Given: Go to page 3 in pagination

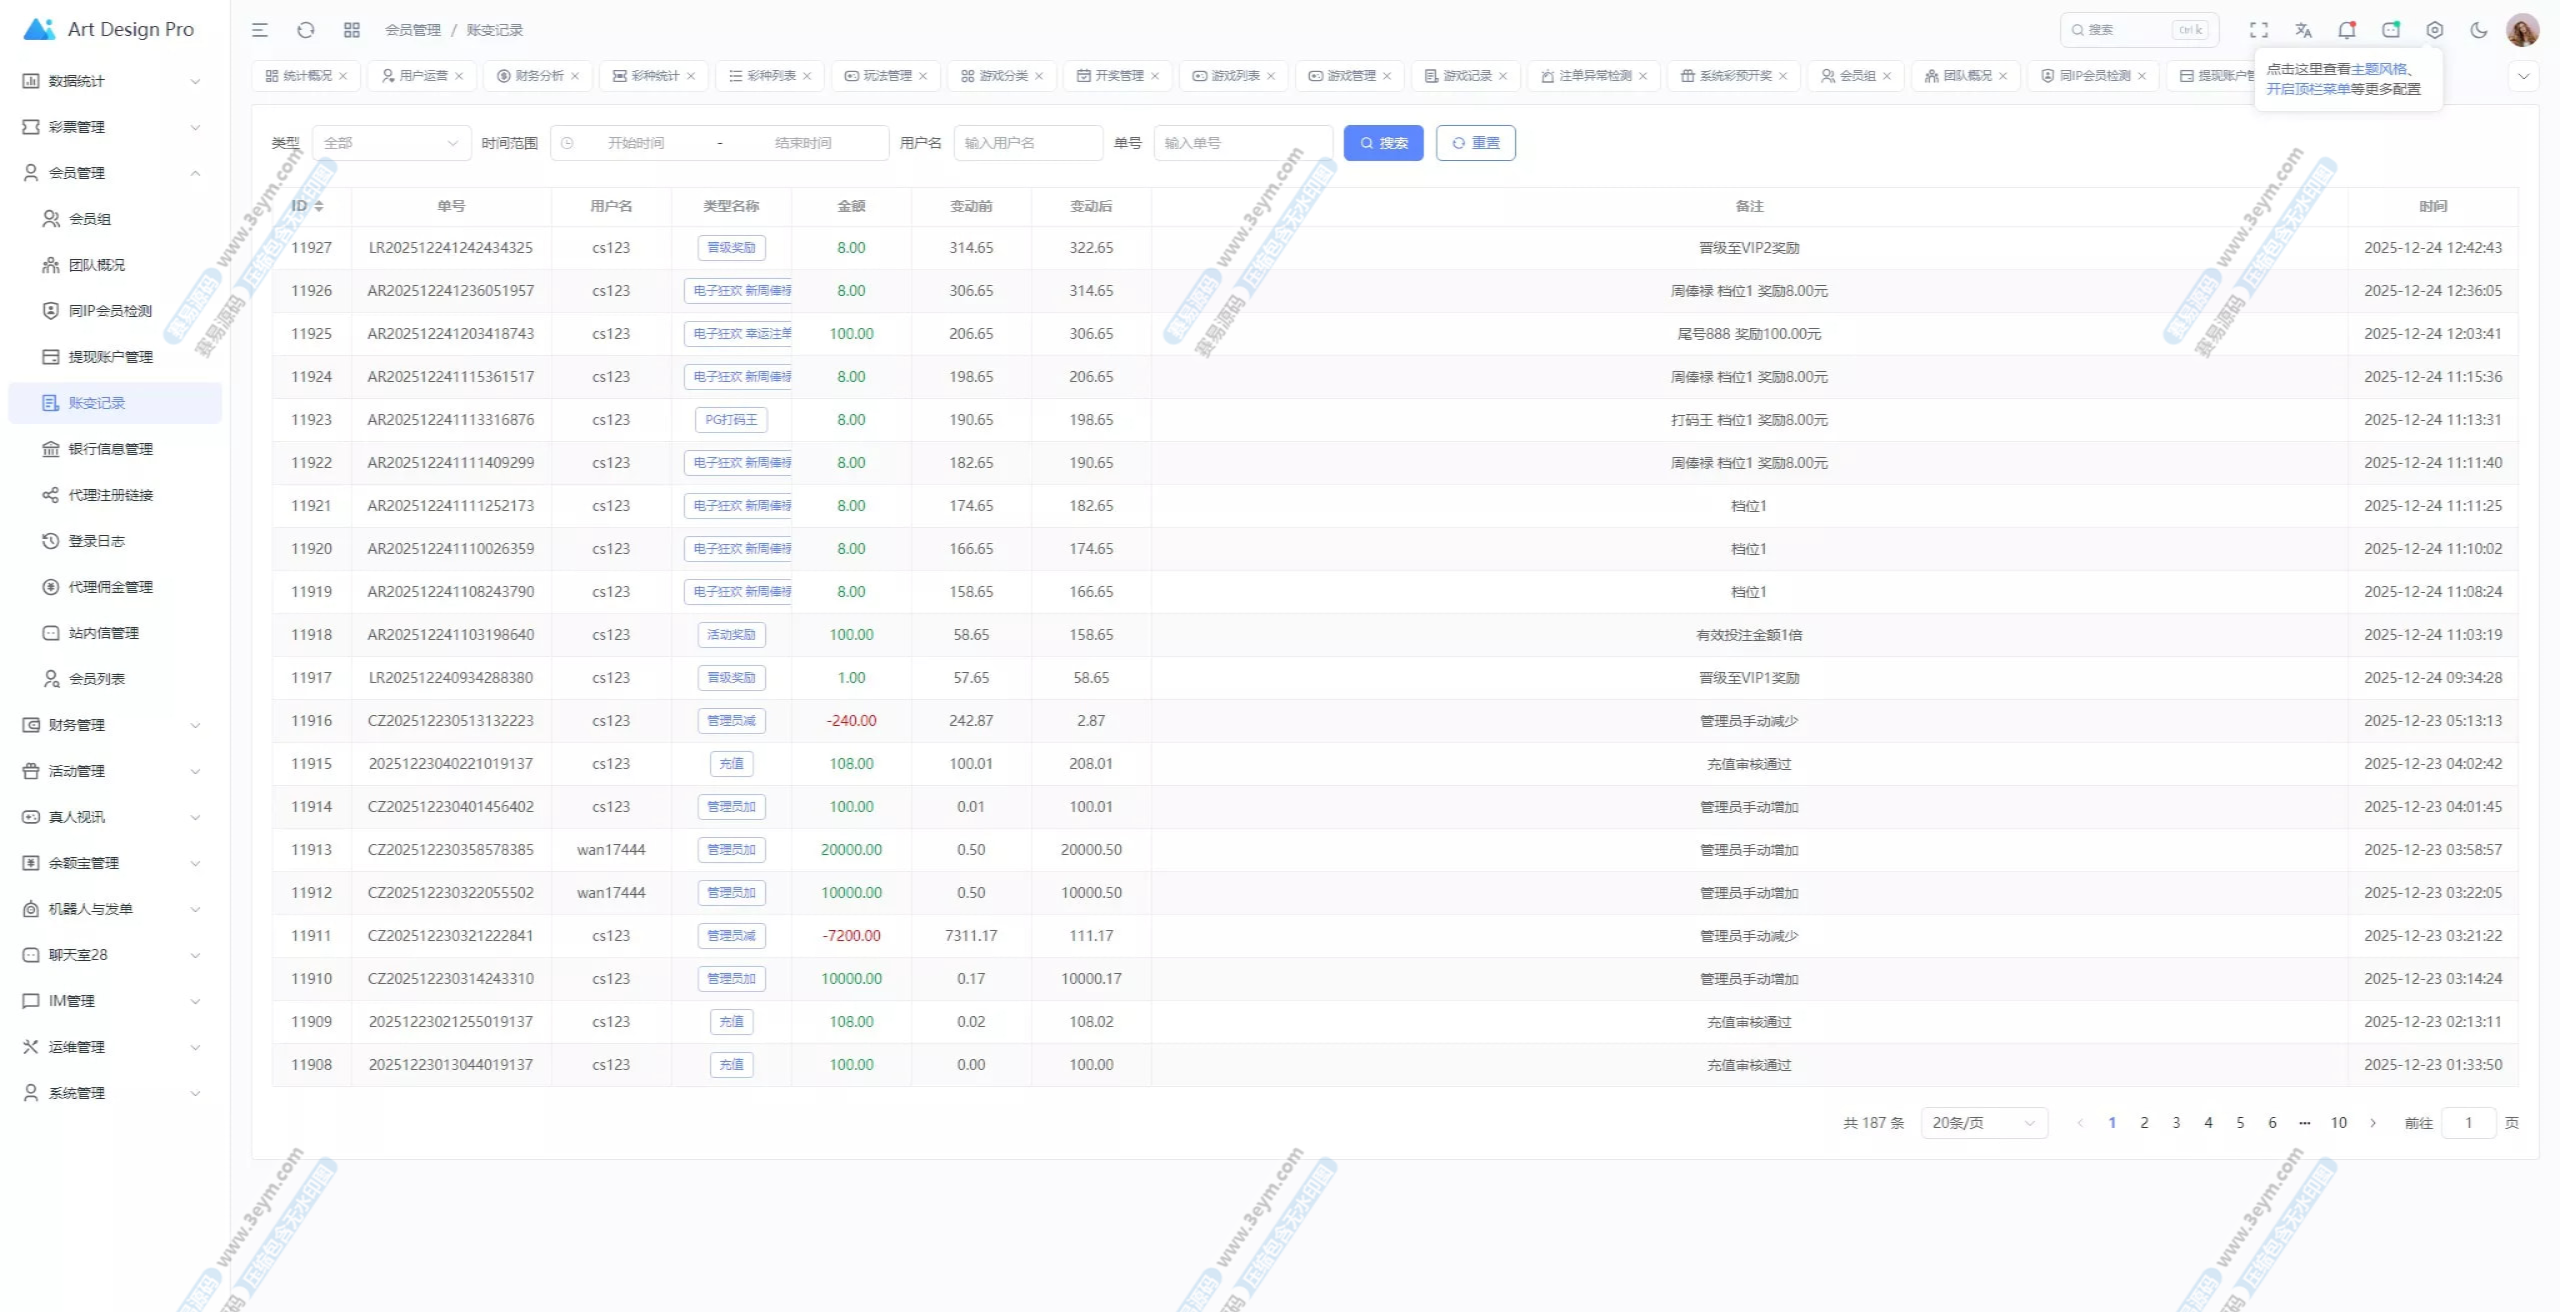Looking at the screenshot, I should coord(2176,1123).
